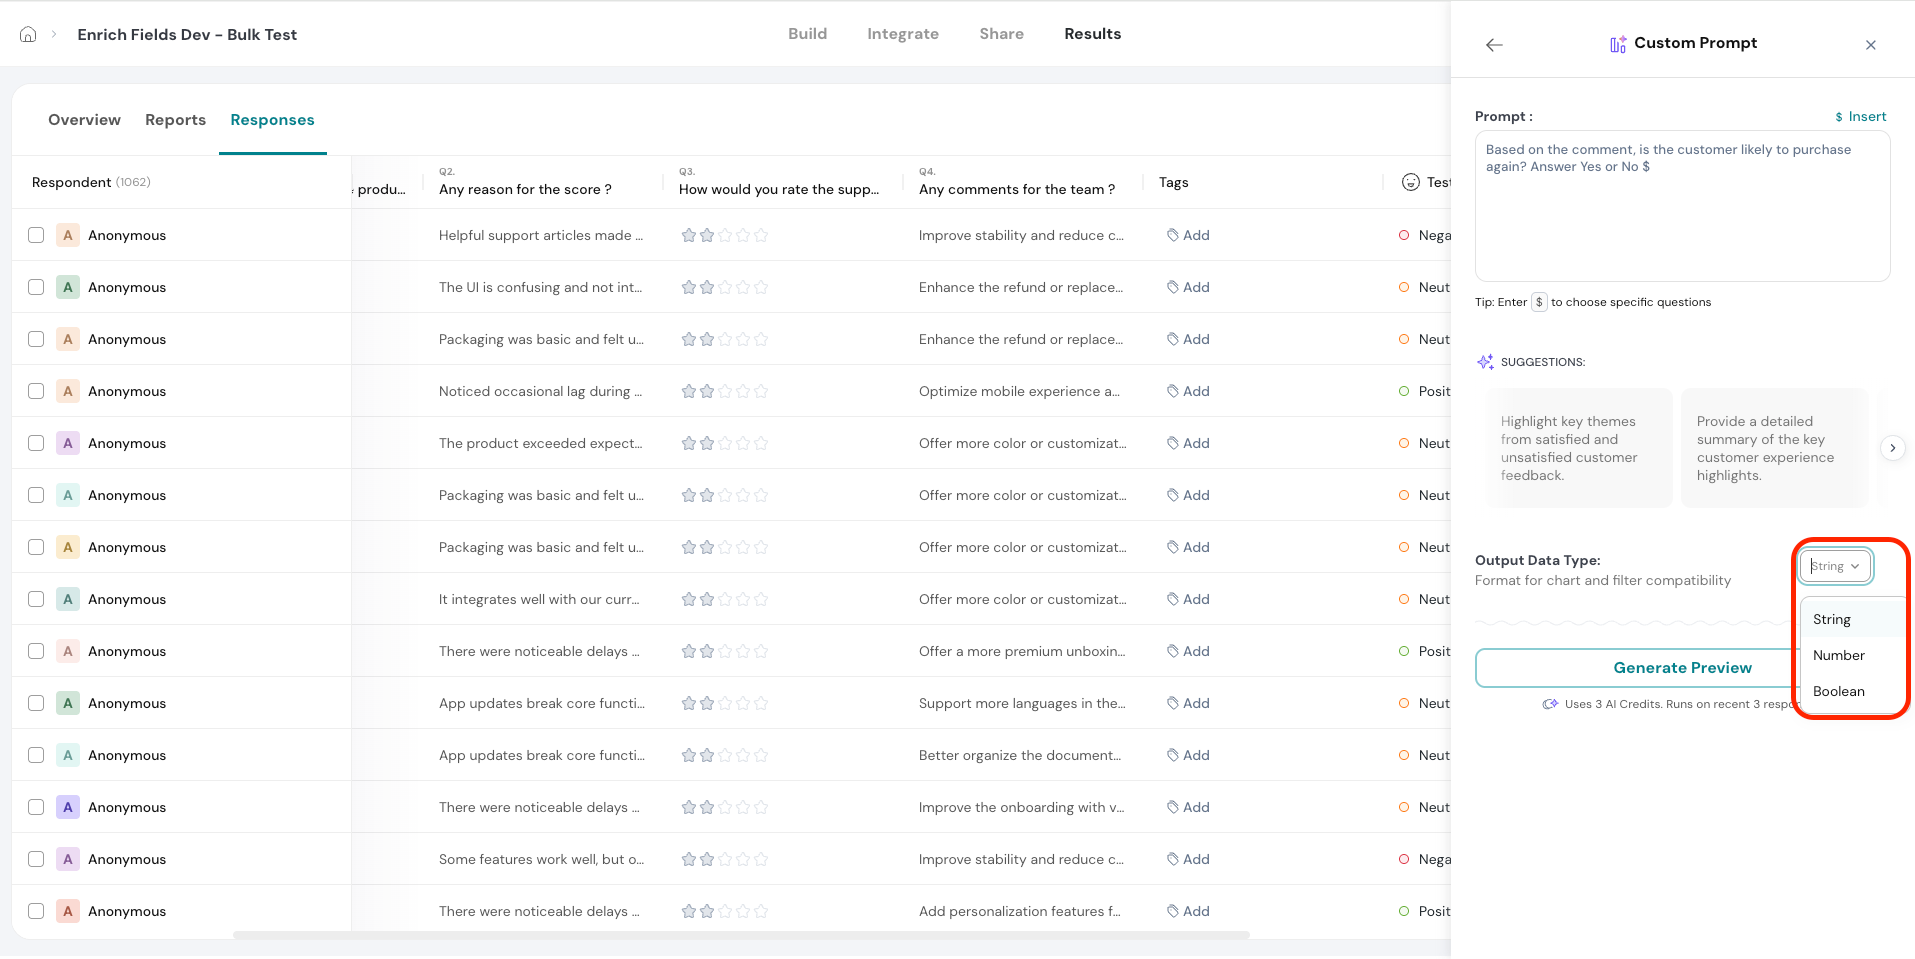Click next arrow for more suggestions
Viewport: 1915px width, 959px height.
coord(1892,448)
